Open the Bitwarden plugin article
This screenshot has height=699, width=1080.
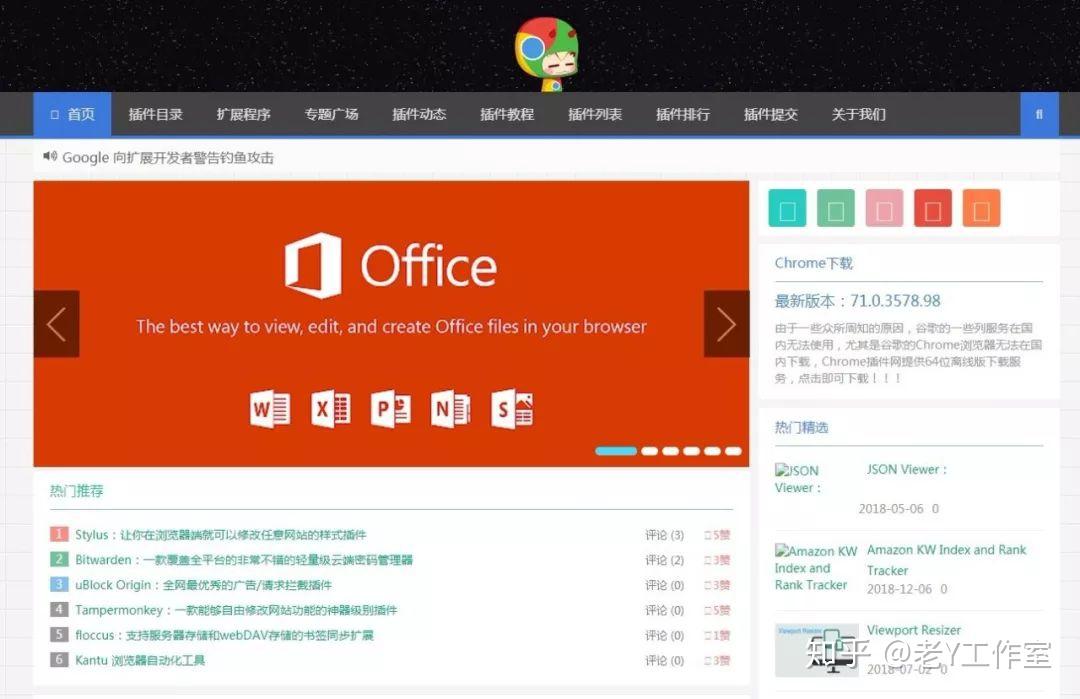pos(244,560)
